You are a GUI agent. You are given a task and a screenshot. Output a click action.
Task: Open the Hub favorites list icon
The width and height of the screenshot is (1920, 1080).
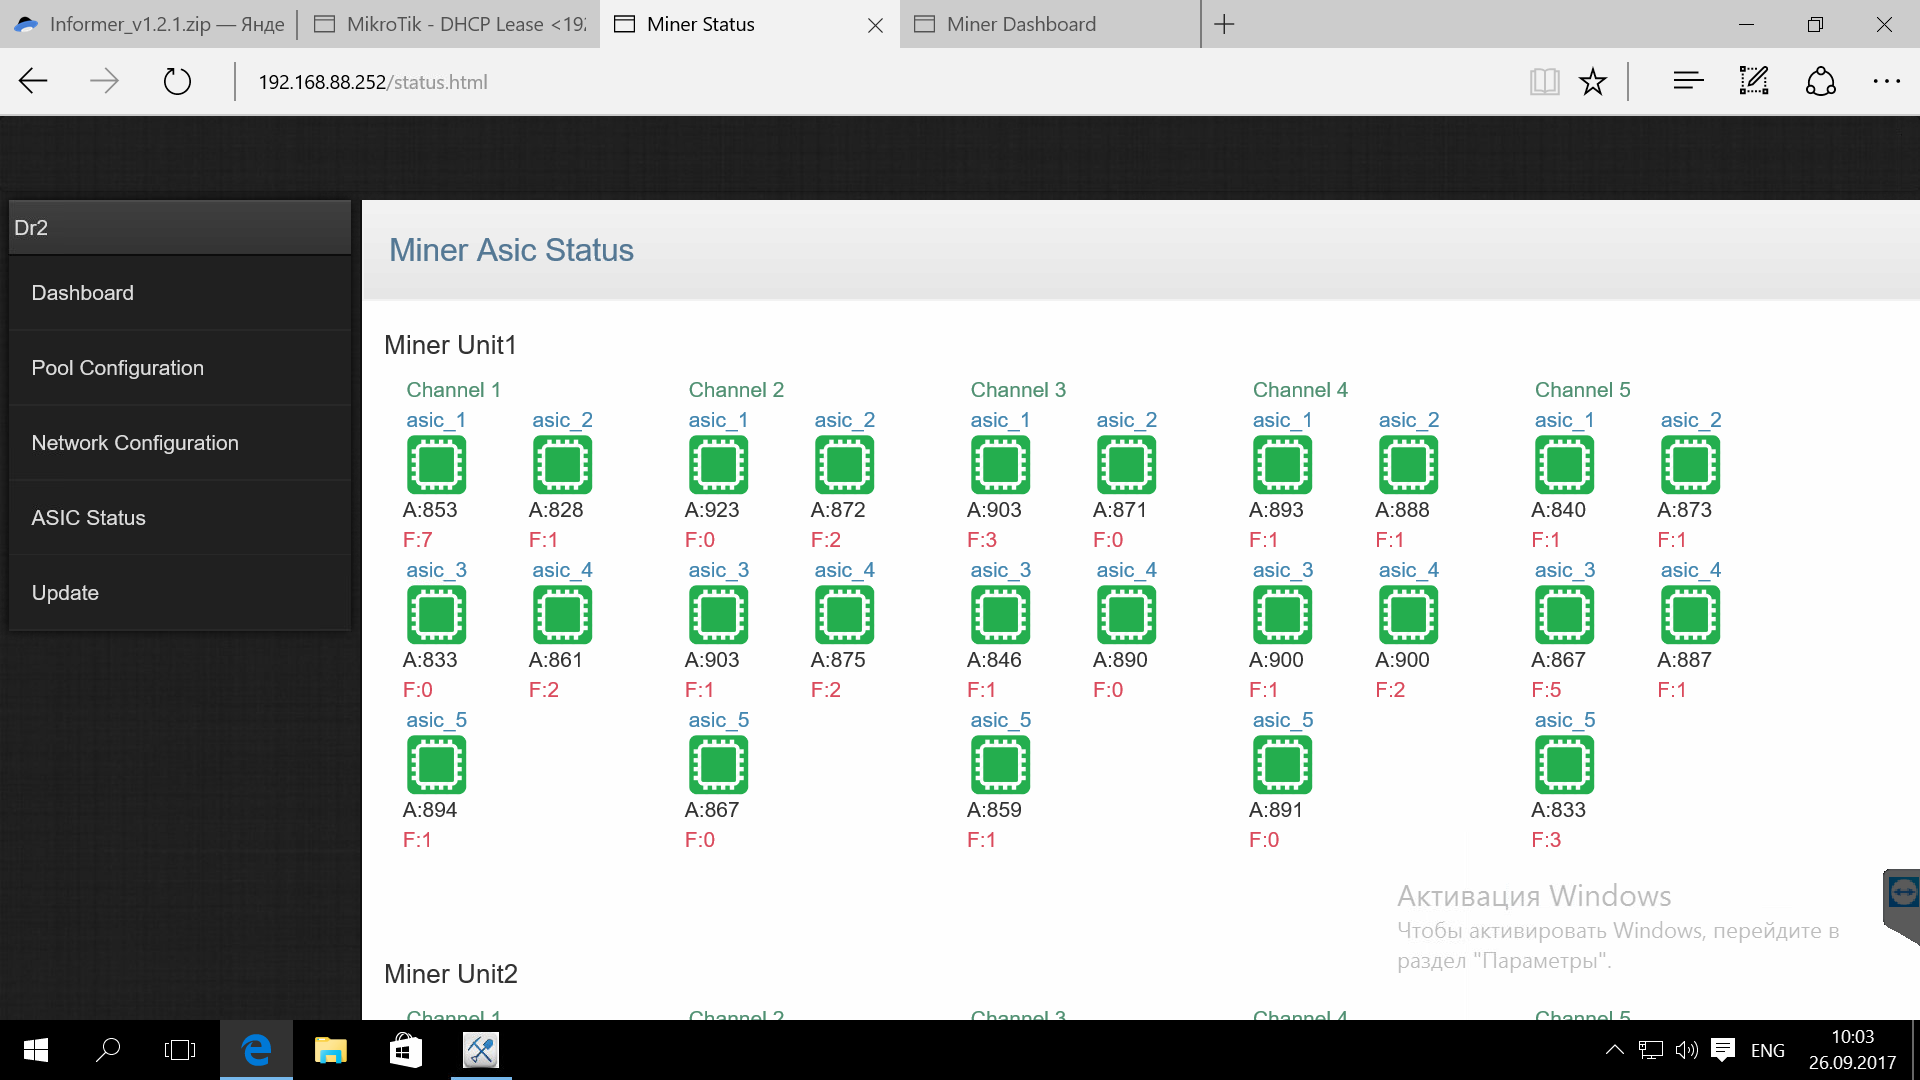[1688, 82]
